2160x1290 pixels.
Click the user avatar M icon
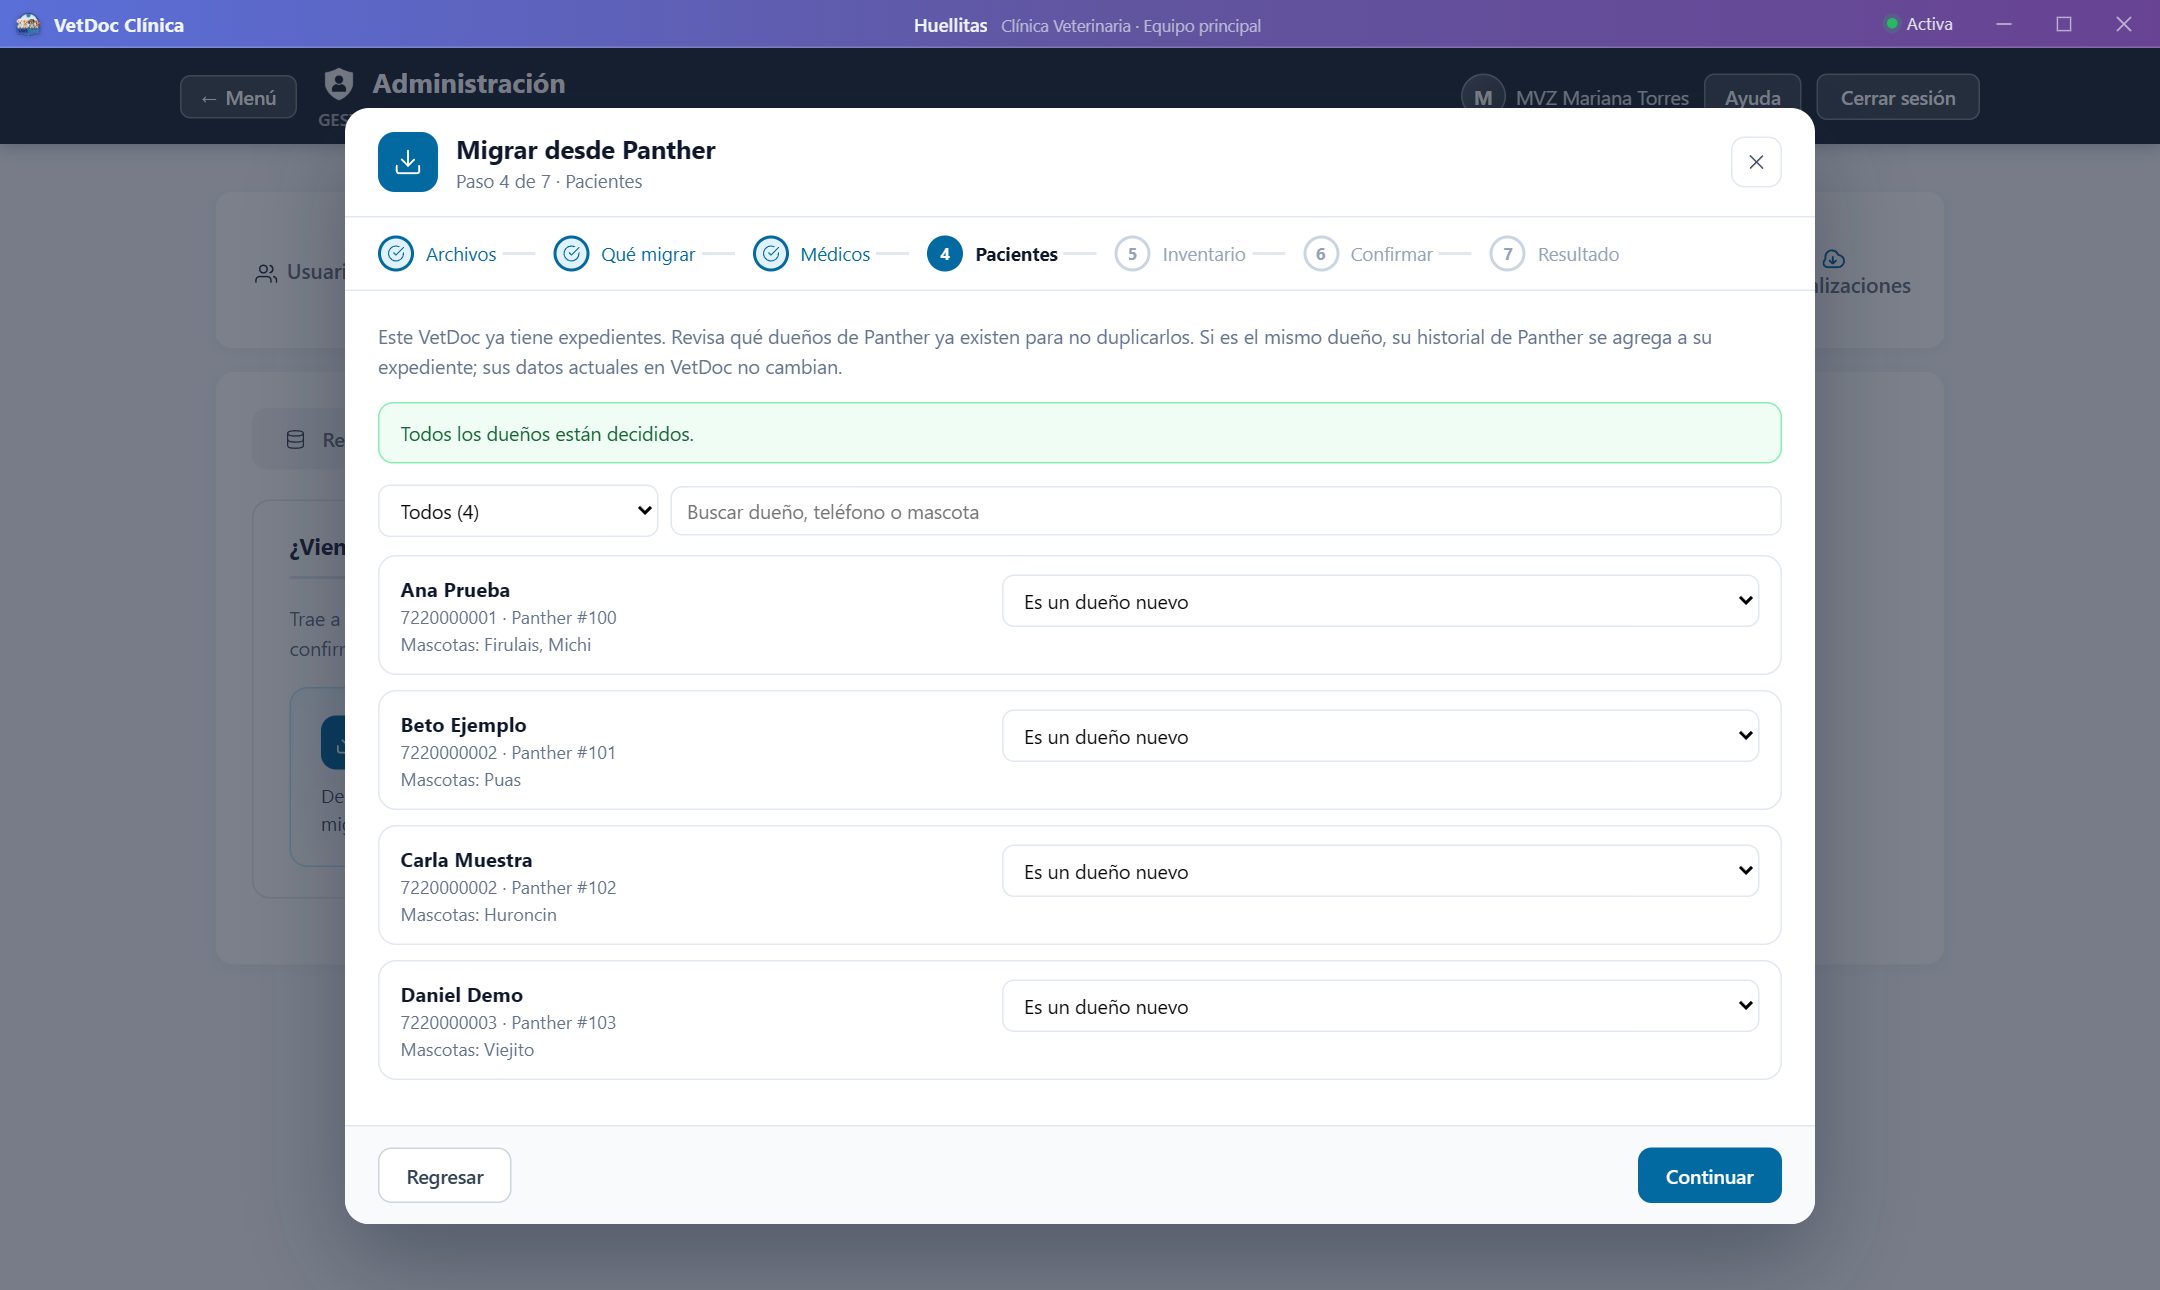(x=1483, y=97)
